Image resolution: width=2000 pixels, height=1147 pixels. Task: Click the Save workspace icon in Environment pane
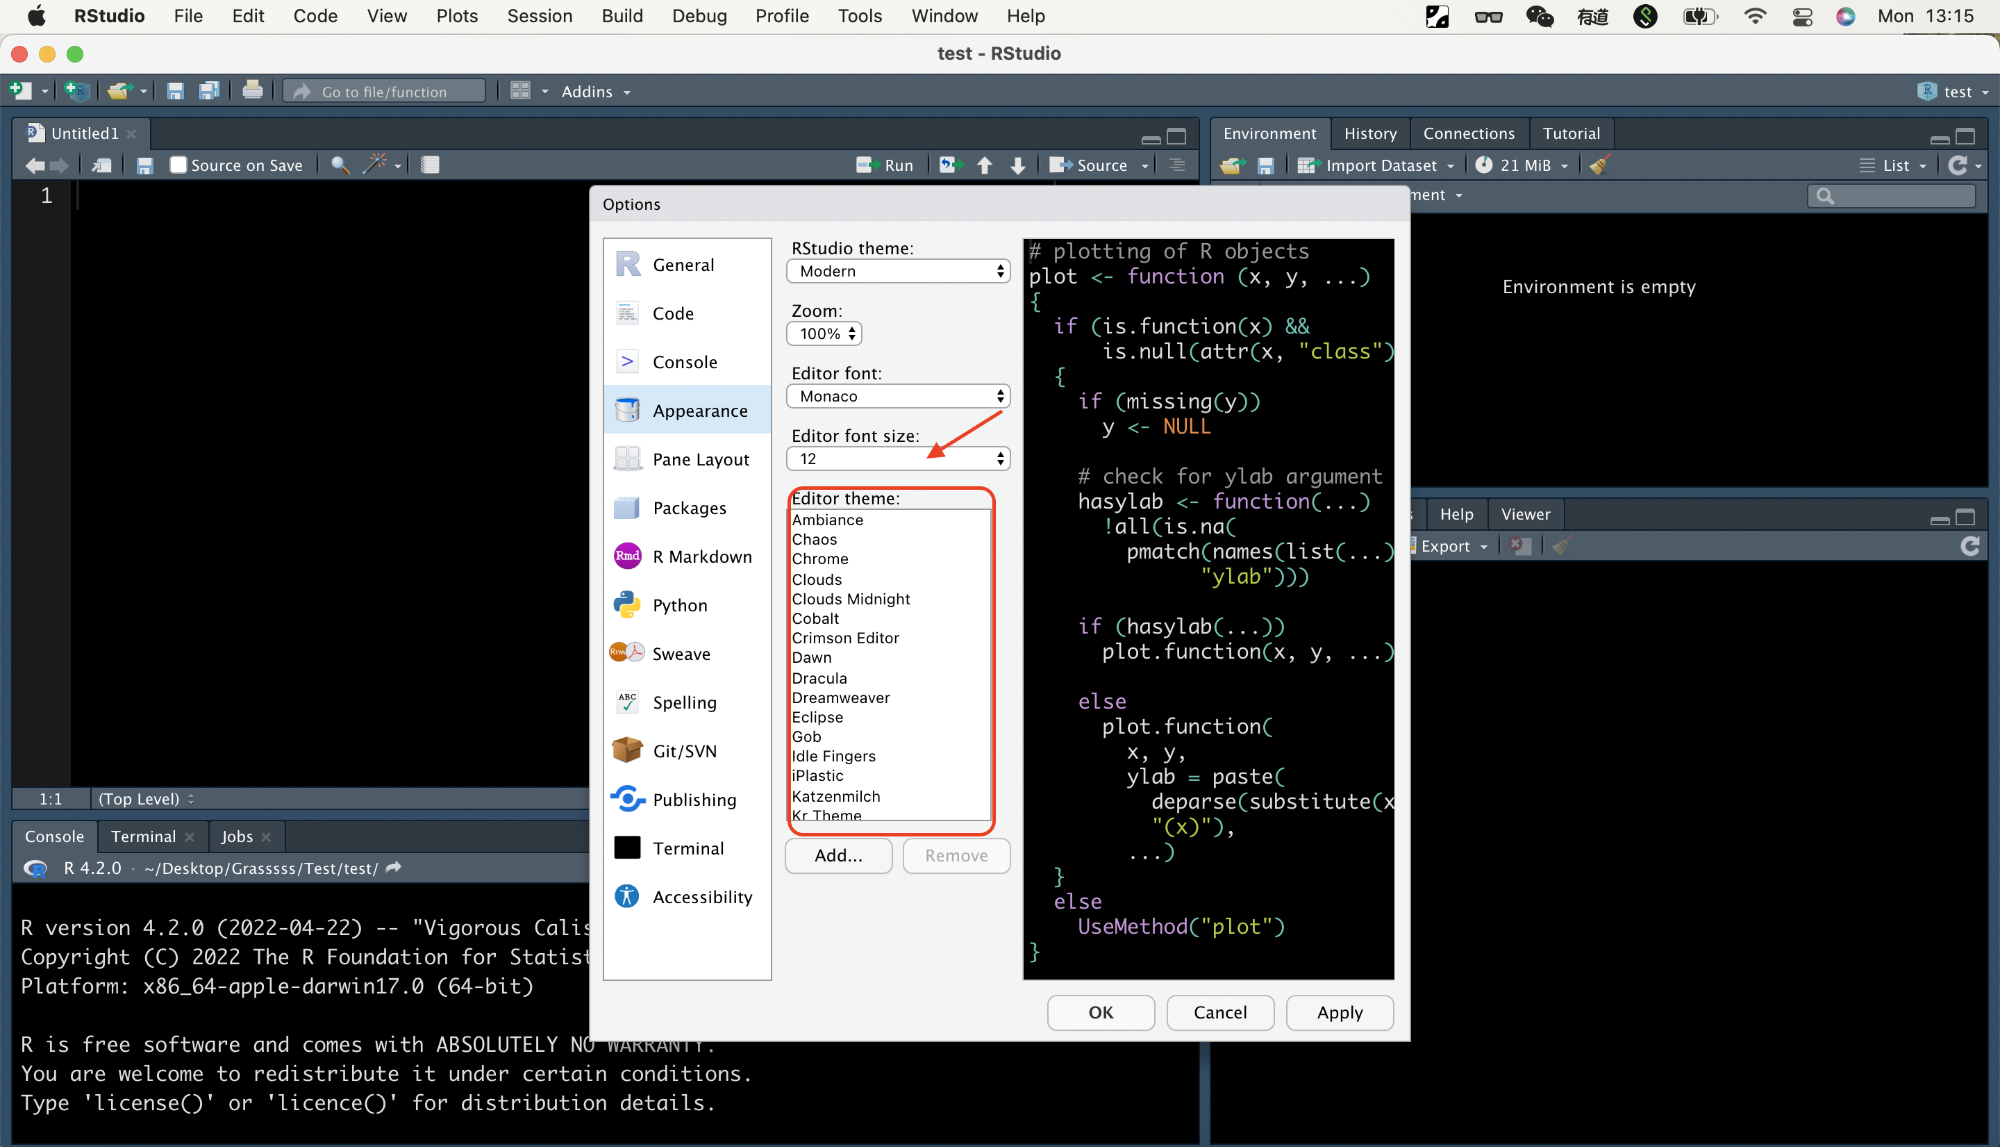(x=1266, y=166)
